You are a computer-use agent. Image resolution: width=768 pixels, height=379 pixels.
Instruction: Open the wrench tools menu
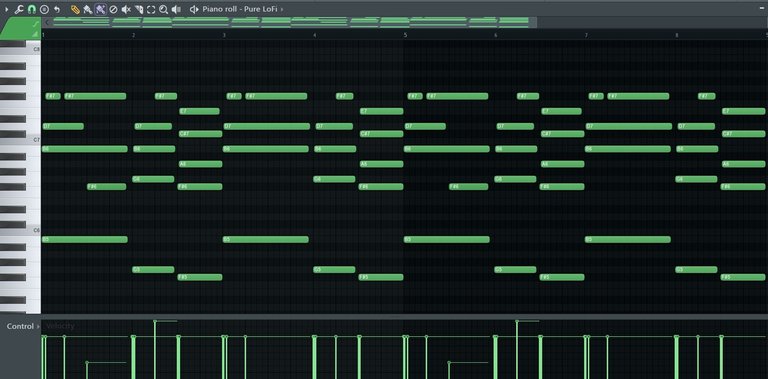click(x=19, y=9)
